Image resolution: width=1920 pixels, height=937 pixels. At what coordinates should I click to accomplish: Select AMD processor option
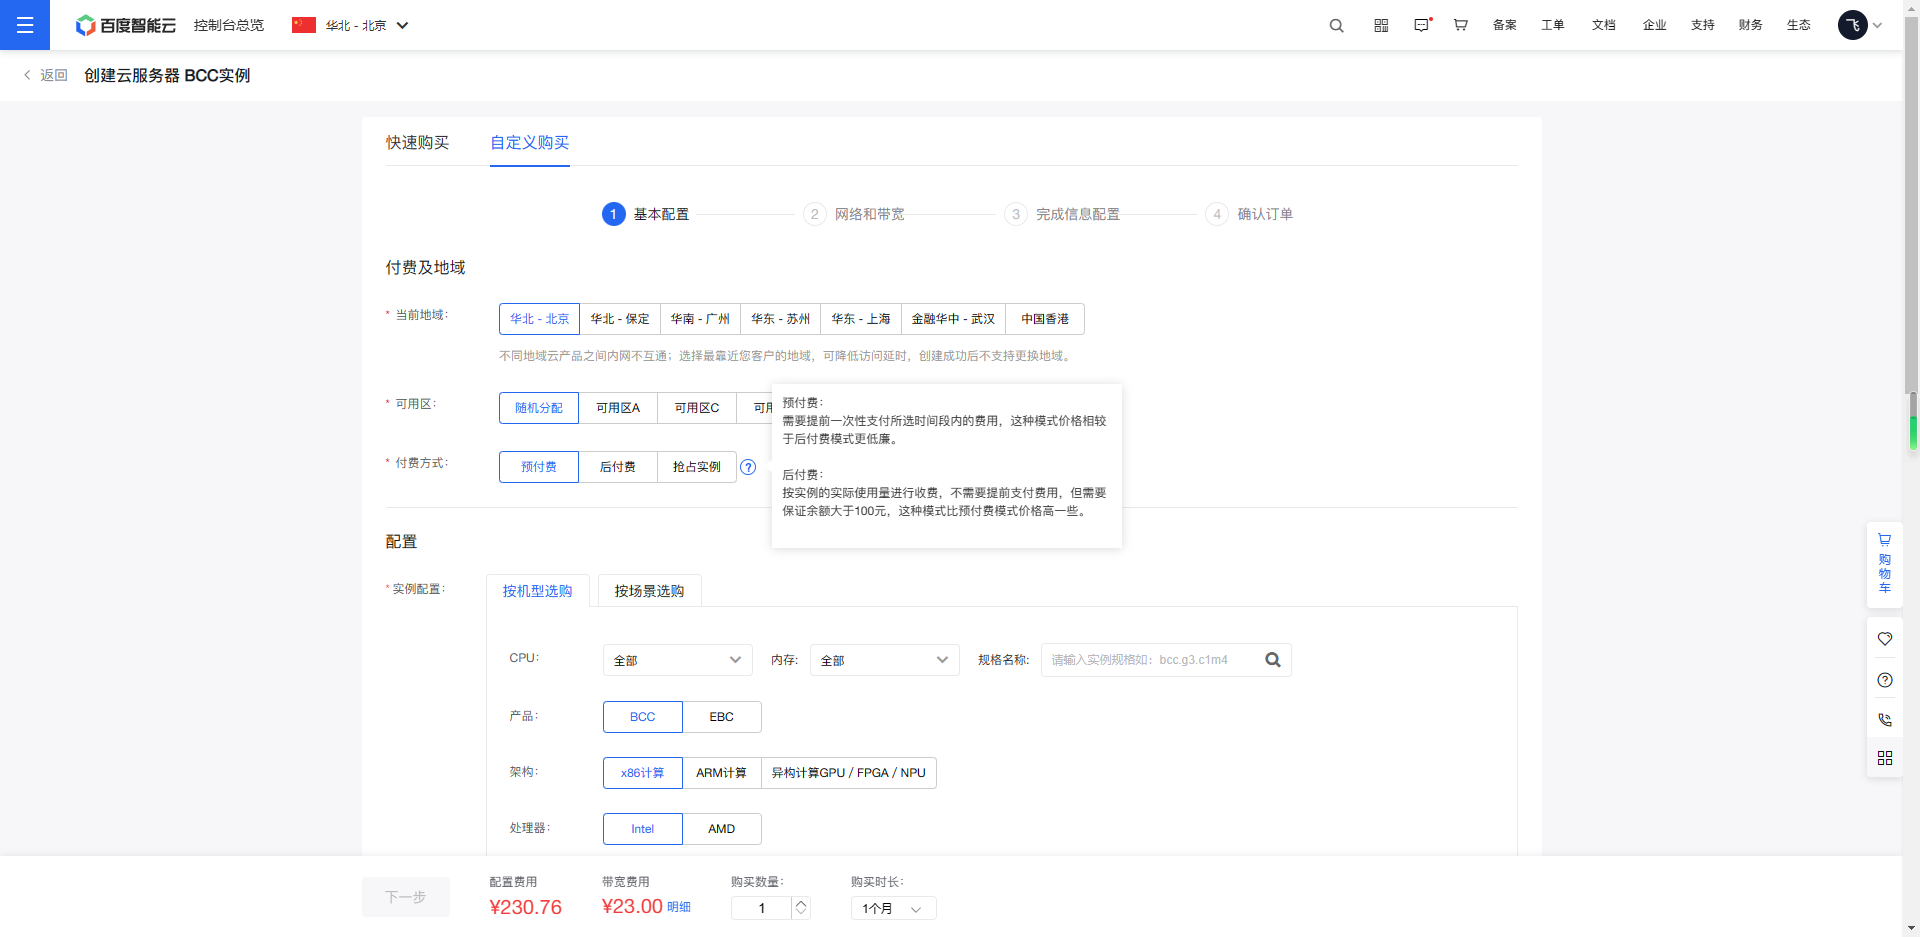[x=721, y=829]
